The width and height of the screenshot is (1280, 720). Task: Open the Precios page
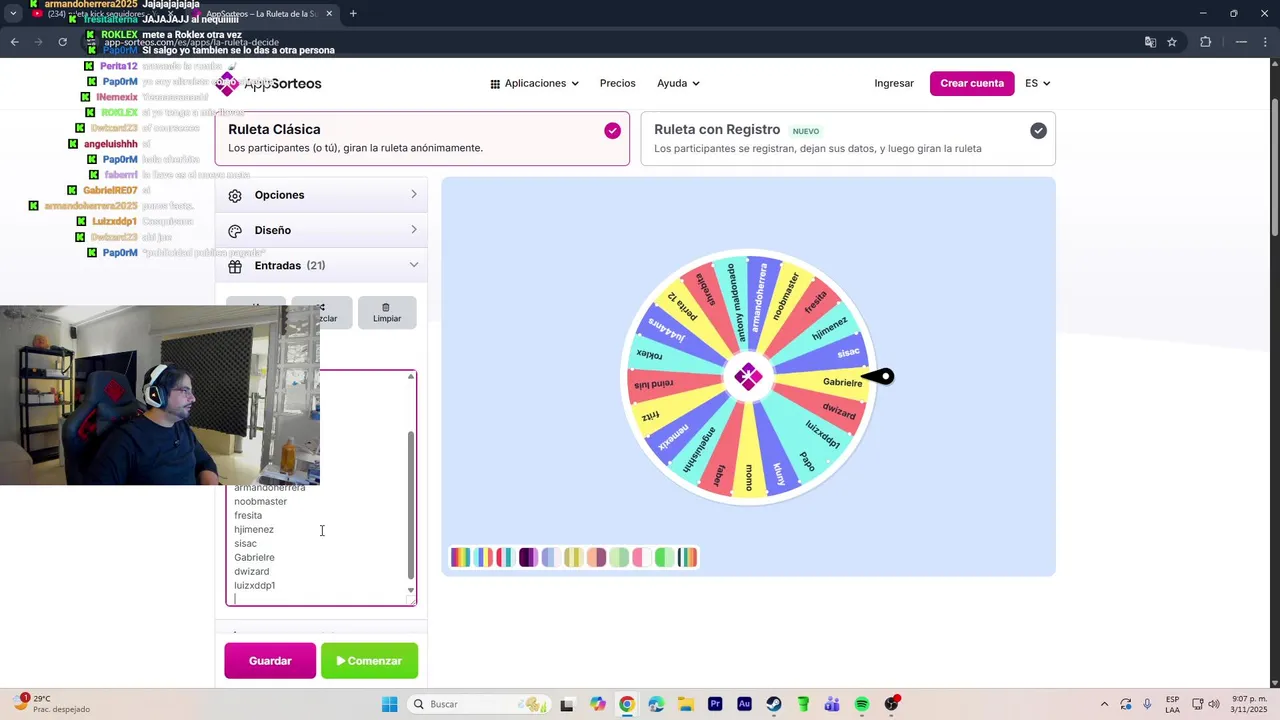[617, 83]
